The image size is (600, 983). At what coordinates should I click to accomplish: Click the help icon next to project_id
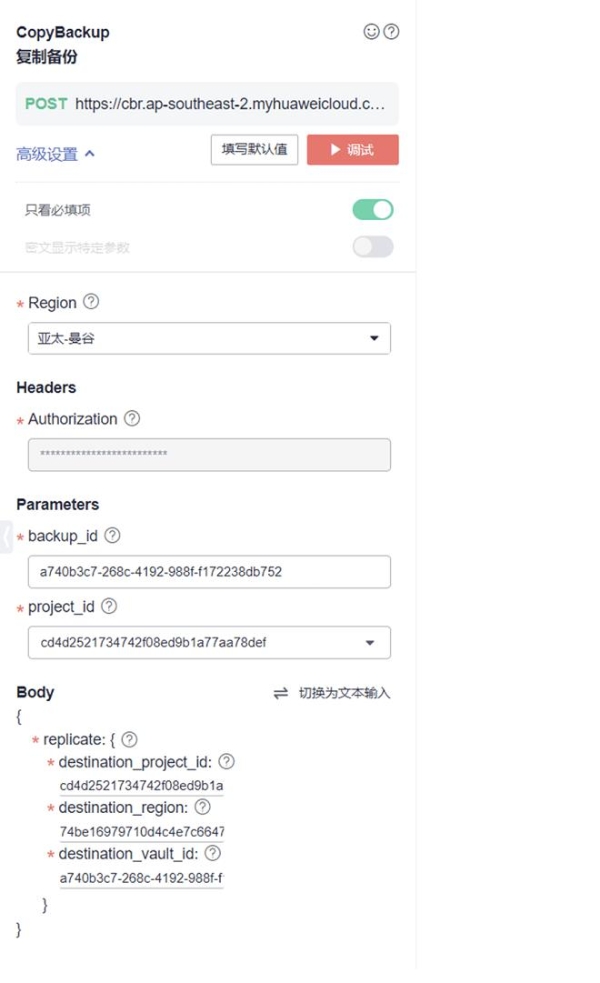109,606
